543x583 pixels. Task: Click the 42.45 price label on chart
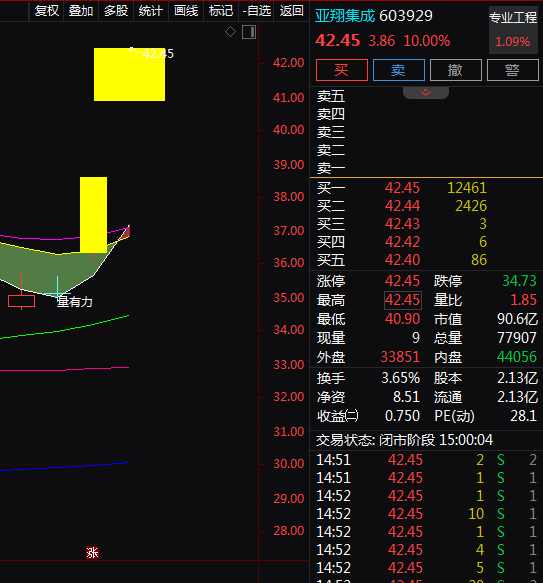(158, 54)
